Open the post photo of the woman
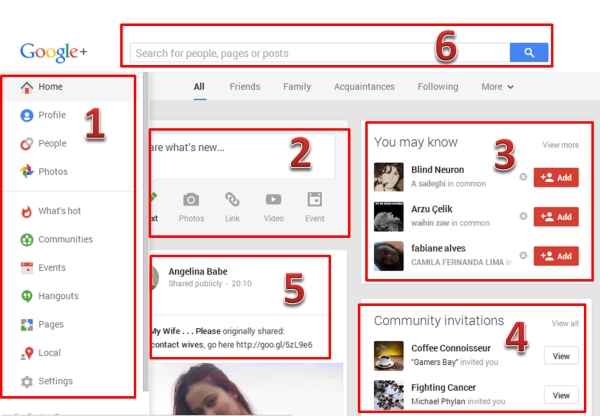Screen dimensions: 600x416 pos(247,388)
